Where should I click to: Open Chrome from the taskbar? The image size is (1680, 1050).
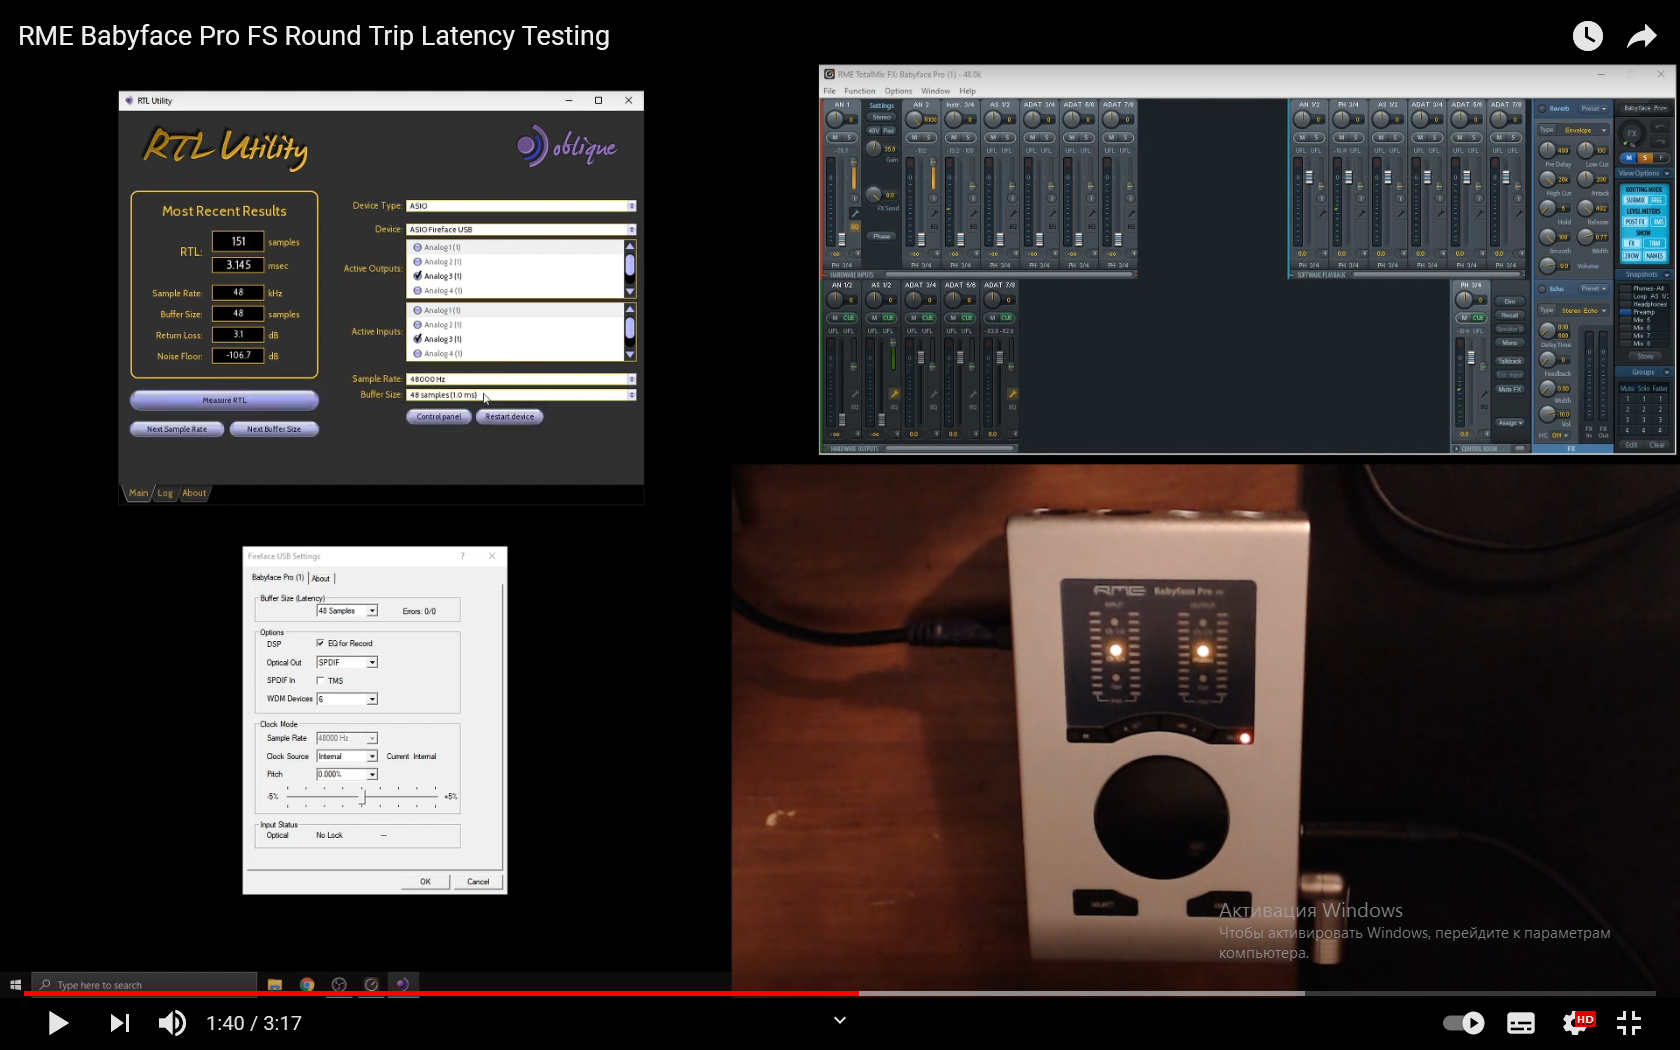[x=307, y=985]
